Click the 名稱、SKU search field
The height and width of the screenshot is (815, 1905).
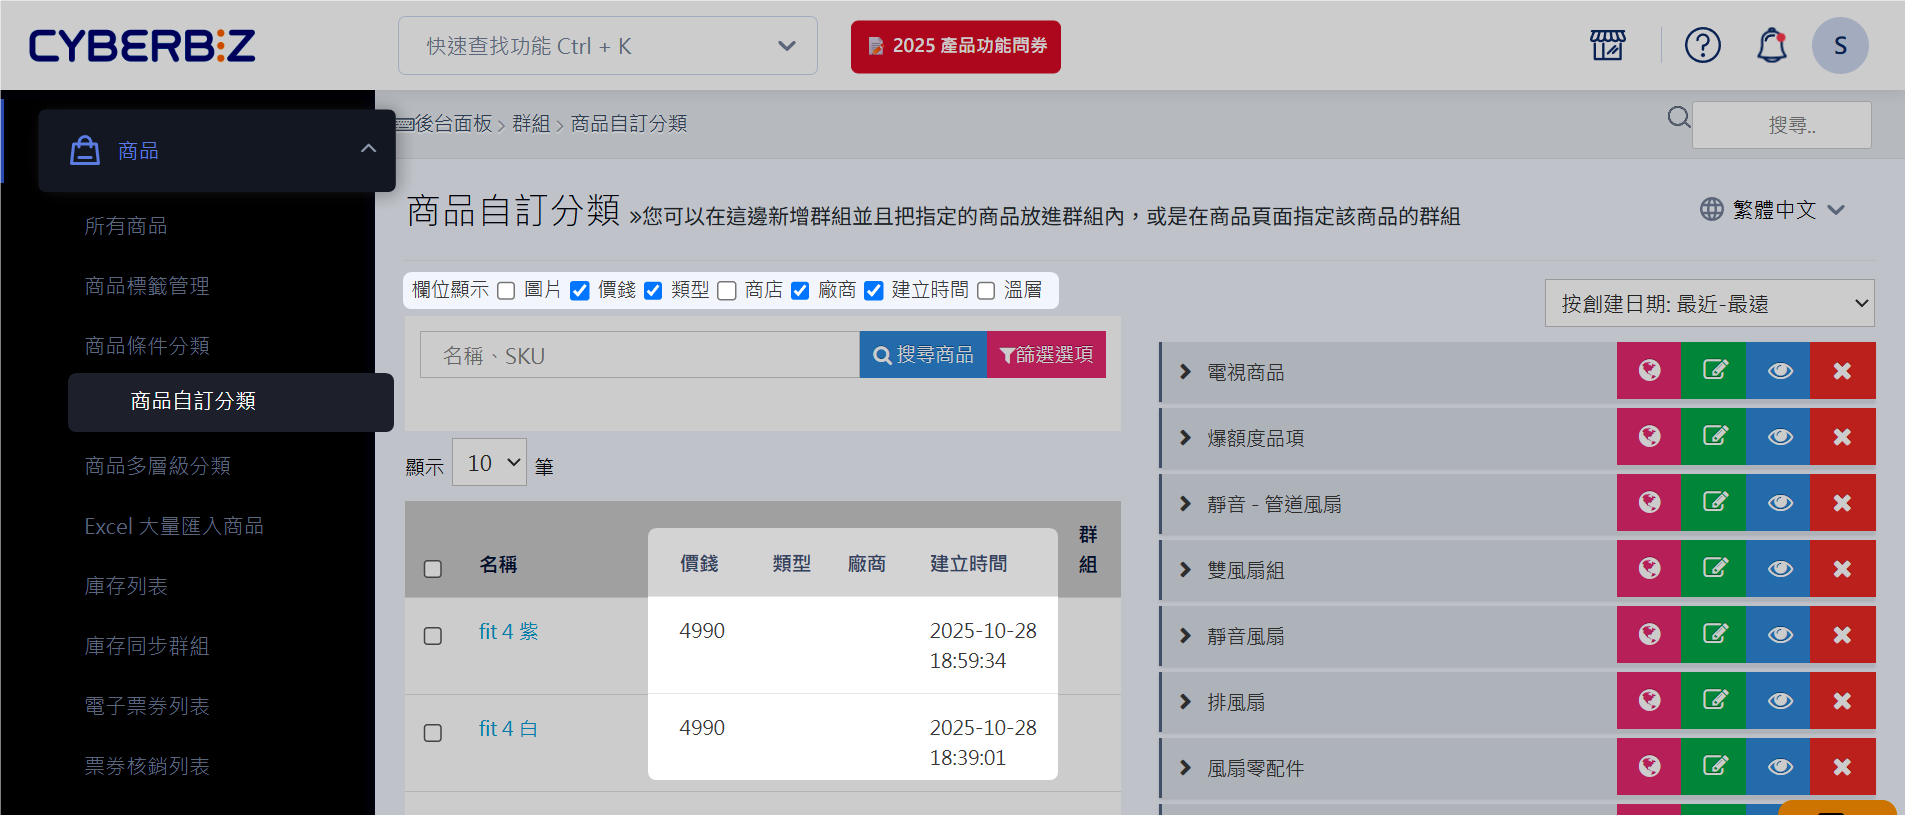tap(639, 355)
